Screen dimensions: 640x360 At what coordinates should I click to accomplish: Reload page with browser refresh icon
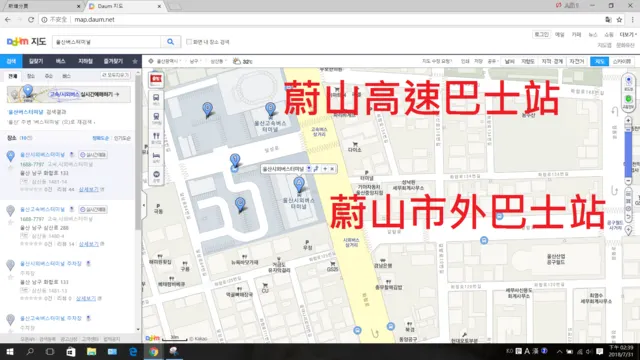[31, 19]
